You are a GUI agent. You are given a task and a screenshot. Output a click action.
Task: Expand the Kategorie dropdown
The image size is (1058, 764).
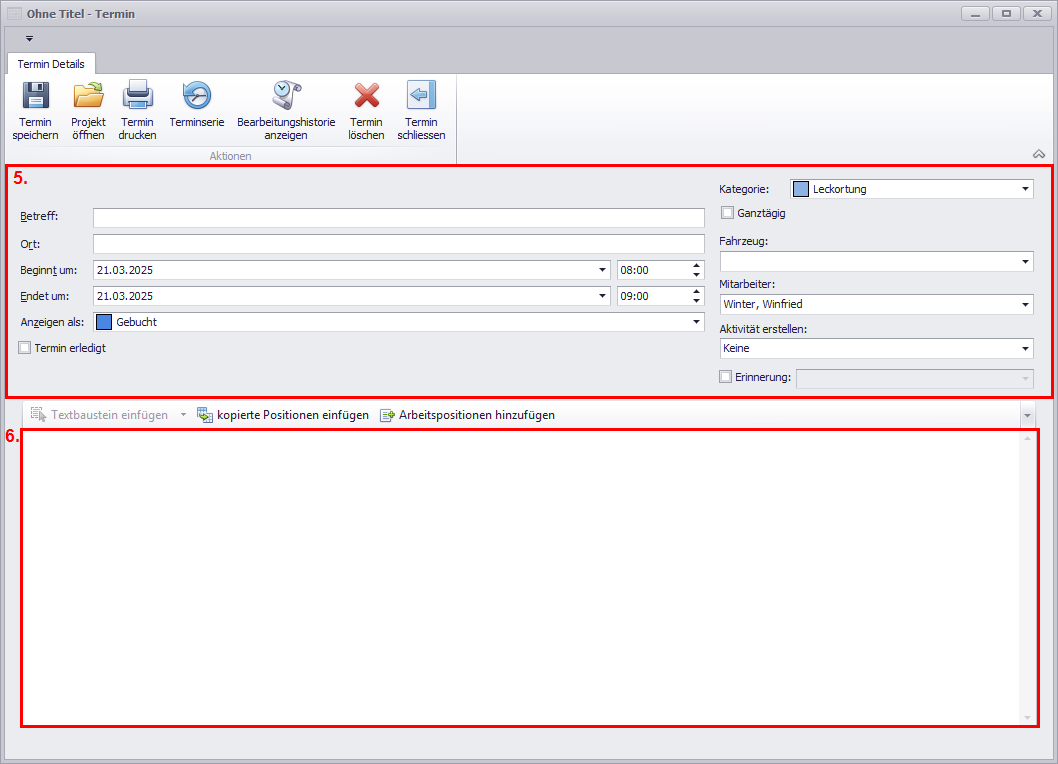1025,189
